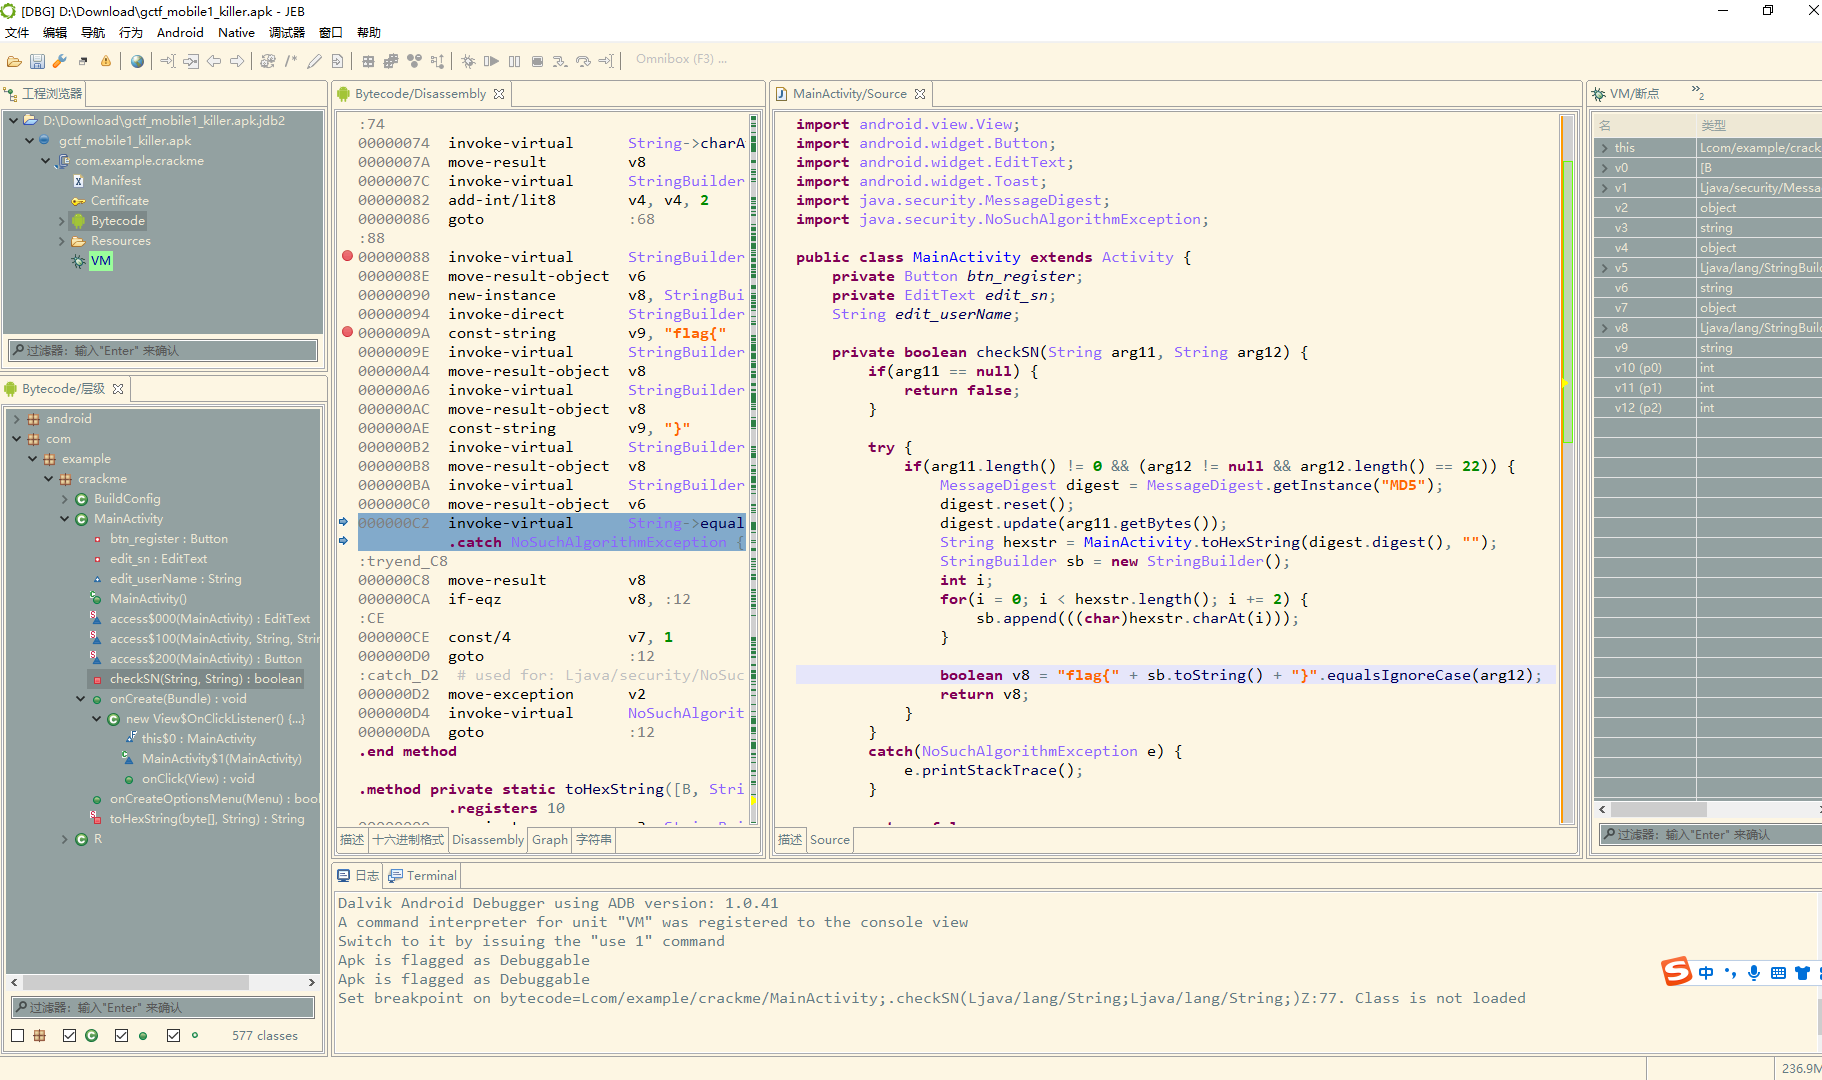Switch to the Graph view tab
The image size is (1822, 1080).
[x=549, y=840]
